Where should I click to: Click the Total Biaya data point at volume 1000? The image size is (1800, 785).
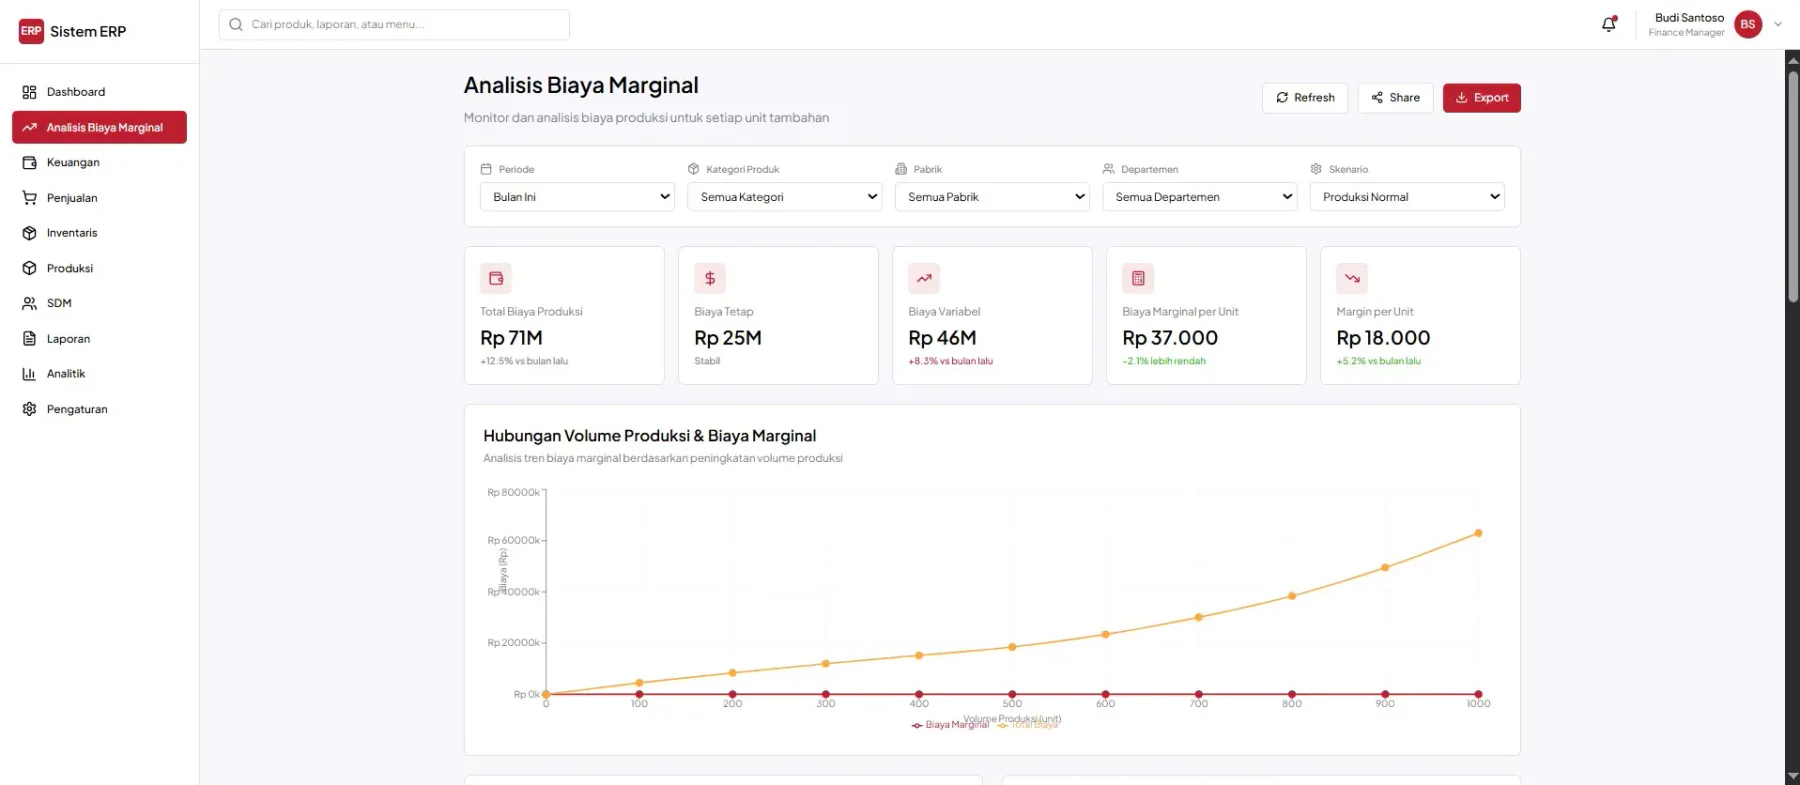[x=1478, y=533]
